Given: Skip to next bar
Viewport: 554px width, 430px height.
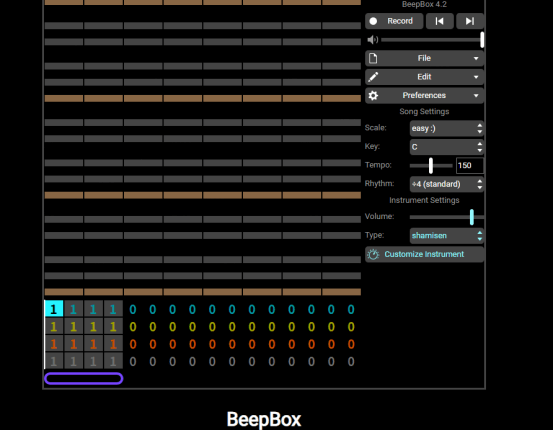Looking at the screenshot, I should click(x=470, y=21).
